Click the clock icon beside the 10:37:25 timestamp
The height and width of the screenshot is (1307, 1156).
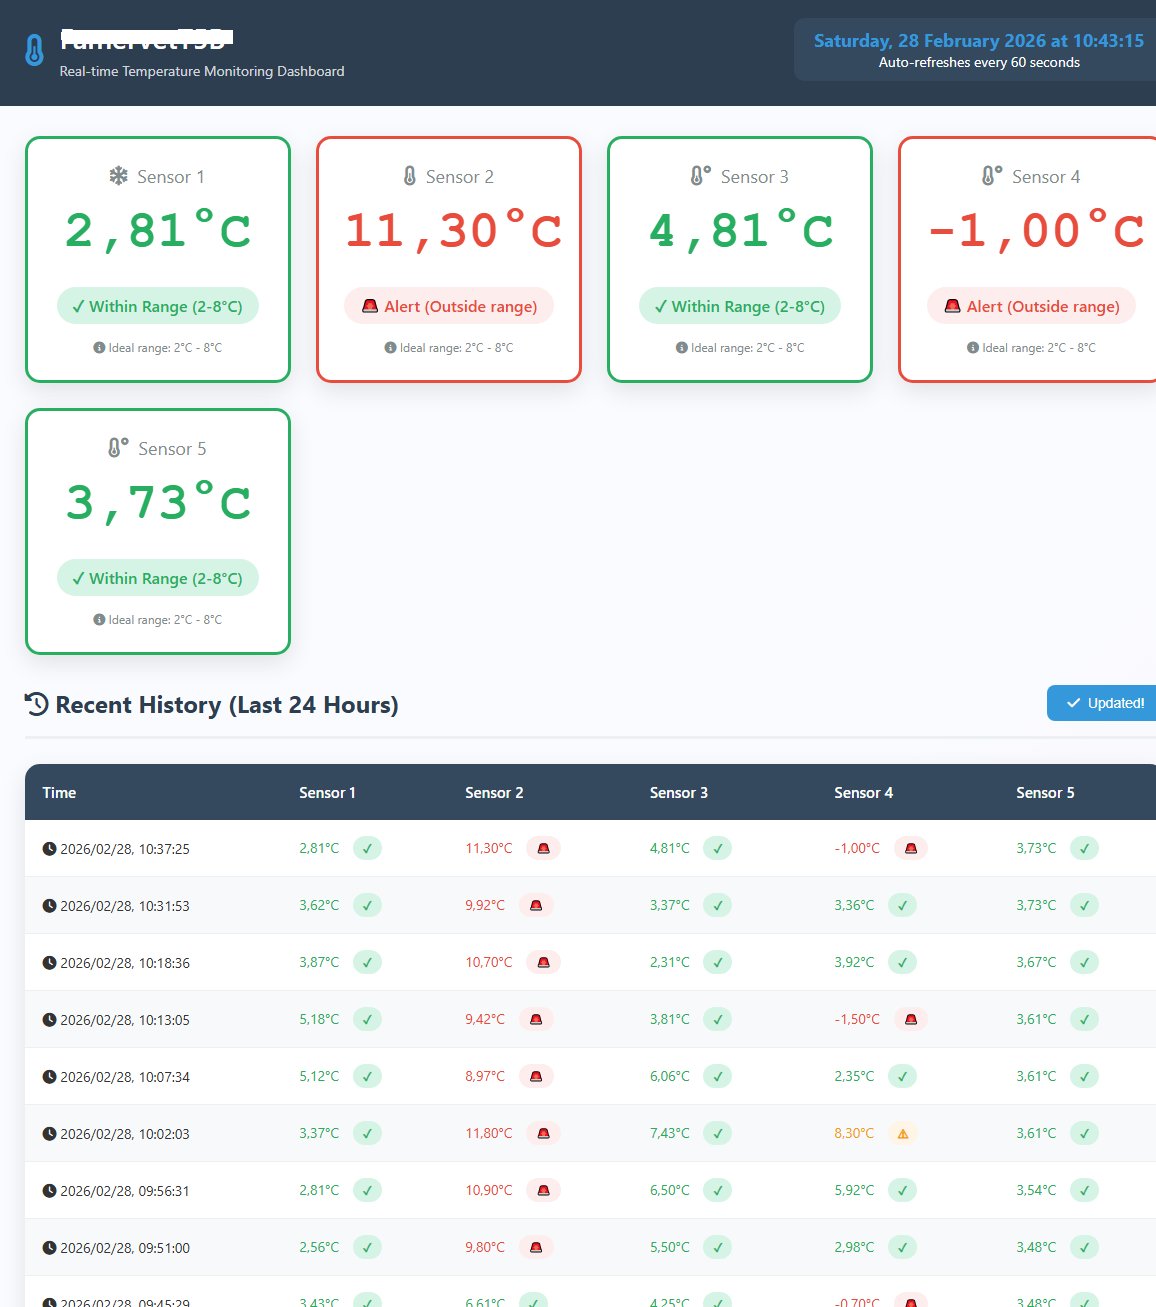tap(48, 849)
